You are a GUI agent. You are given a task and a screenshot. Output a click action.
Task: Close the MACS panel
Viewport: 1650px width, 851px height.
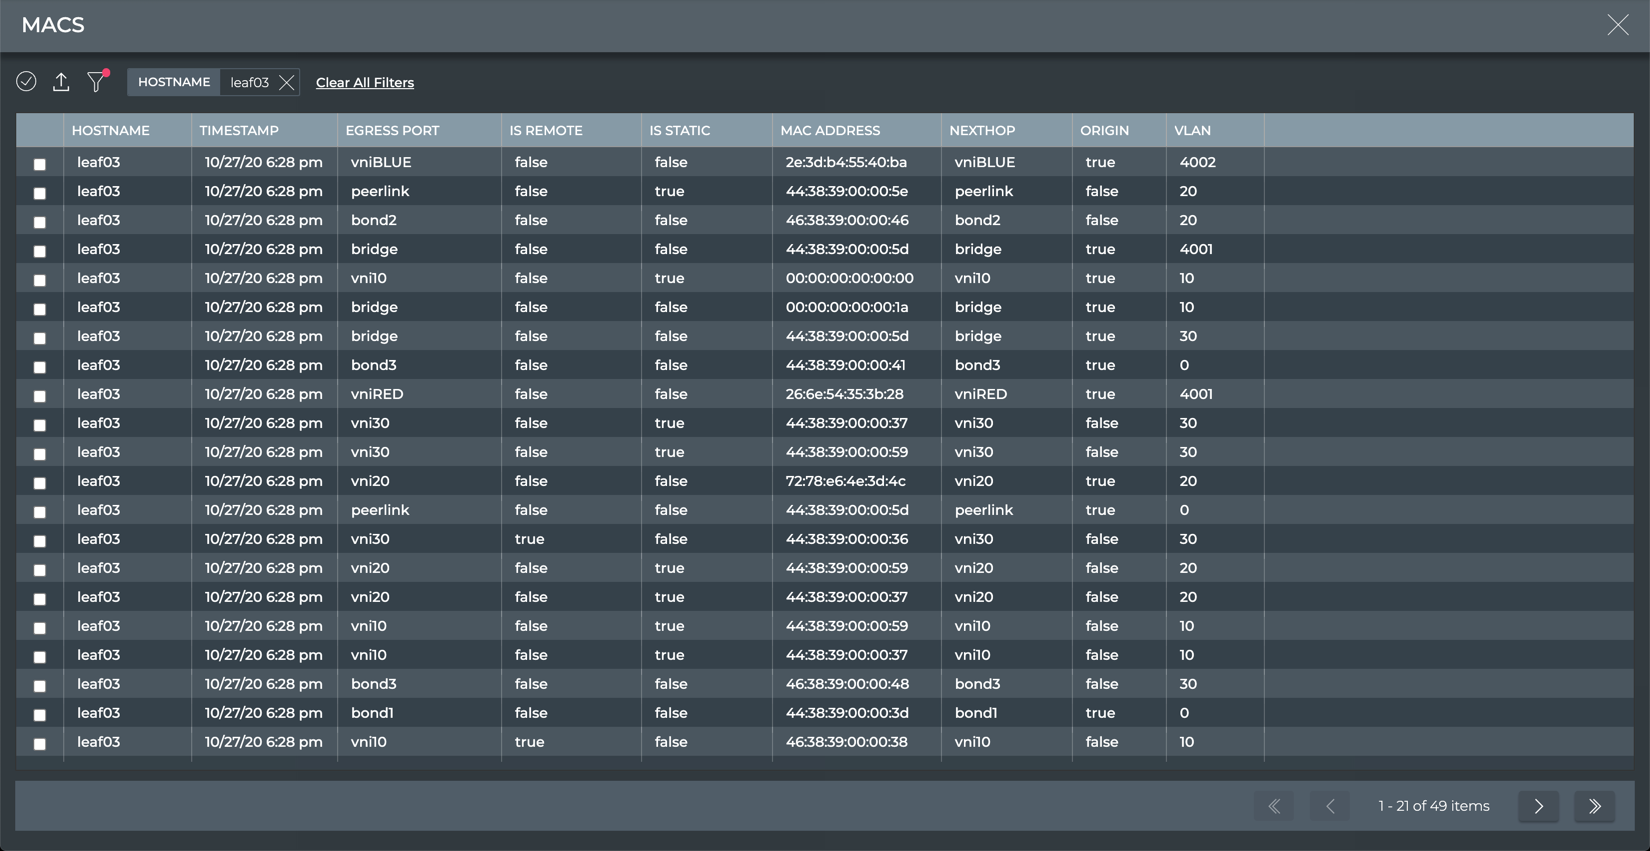click(x=1617, y=25)
